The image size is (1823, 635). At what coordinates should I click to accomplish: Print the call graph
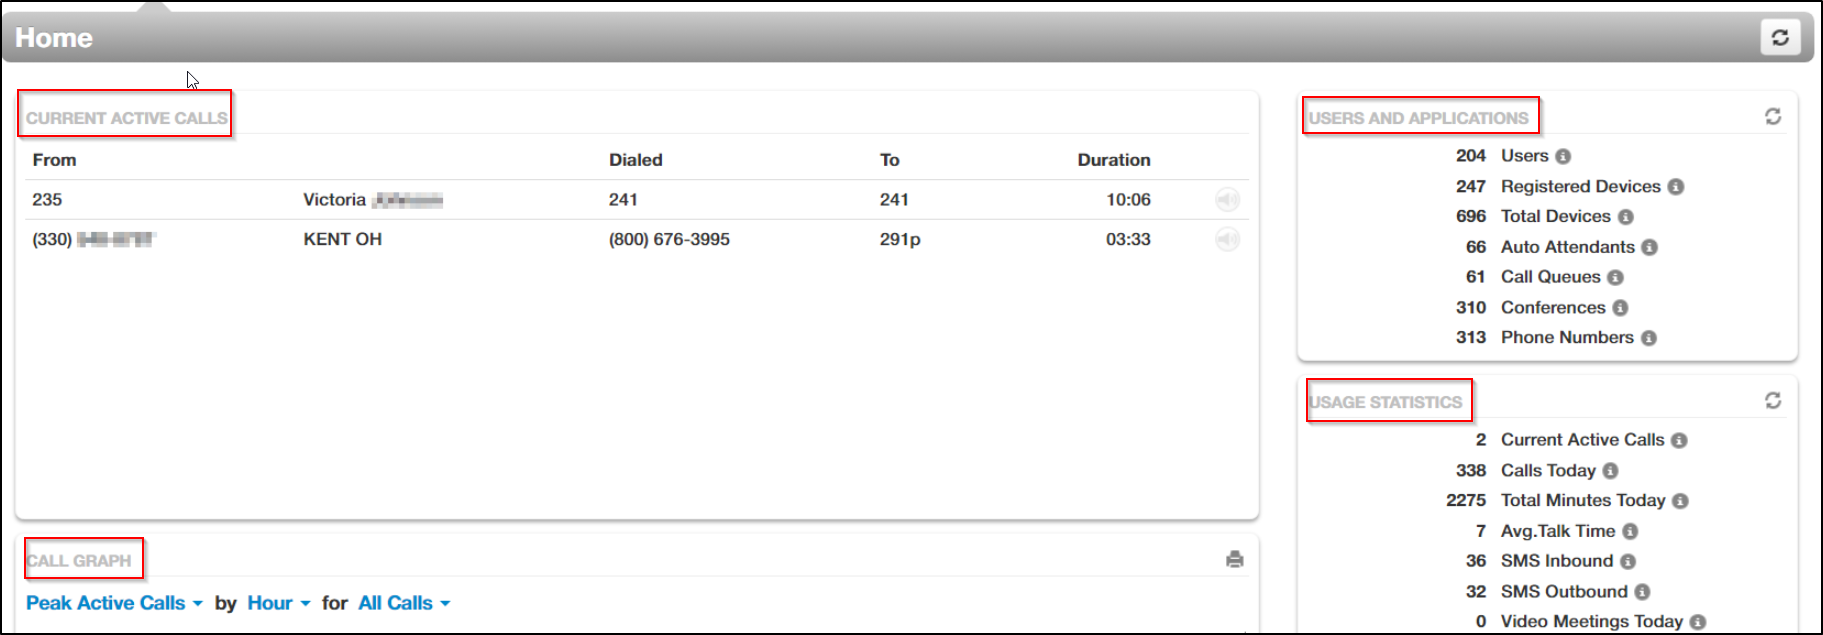(x=1235, y=560)
